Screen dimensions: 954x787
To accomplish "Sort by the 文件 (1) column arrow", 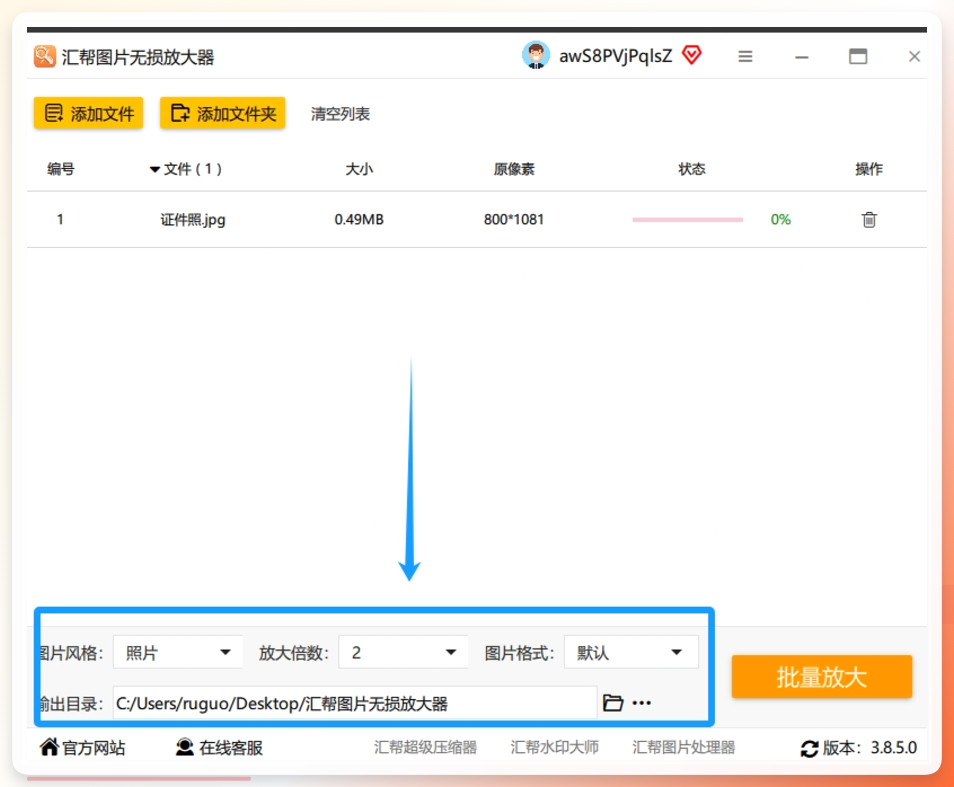I will (x=155, y=170).
